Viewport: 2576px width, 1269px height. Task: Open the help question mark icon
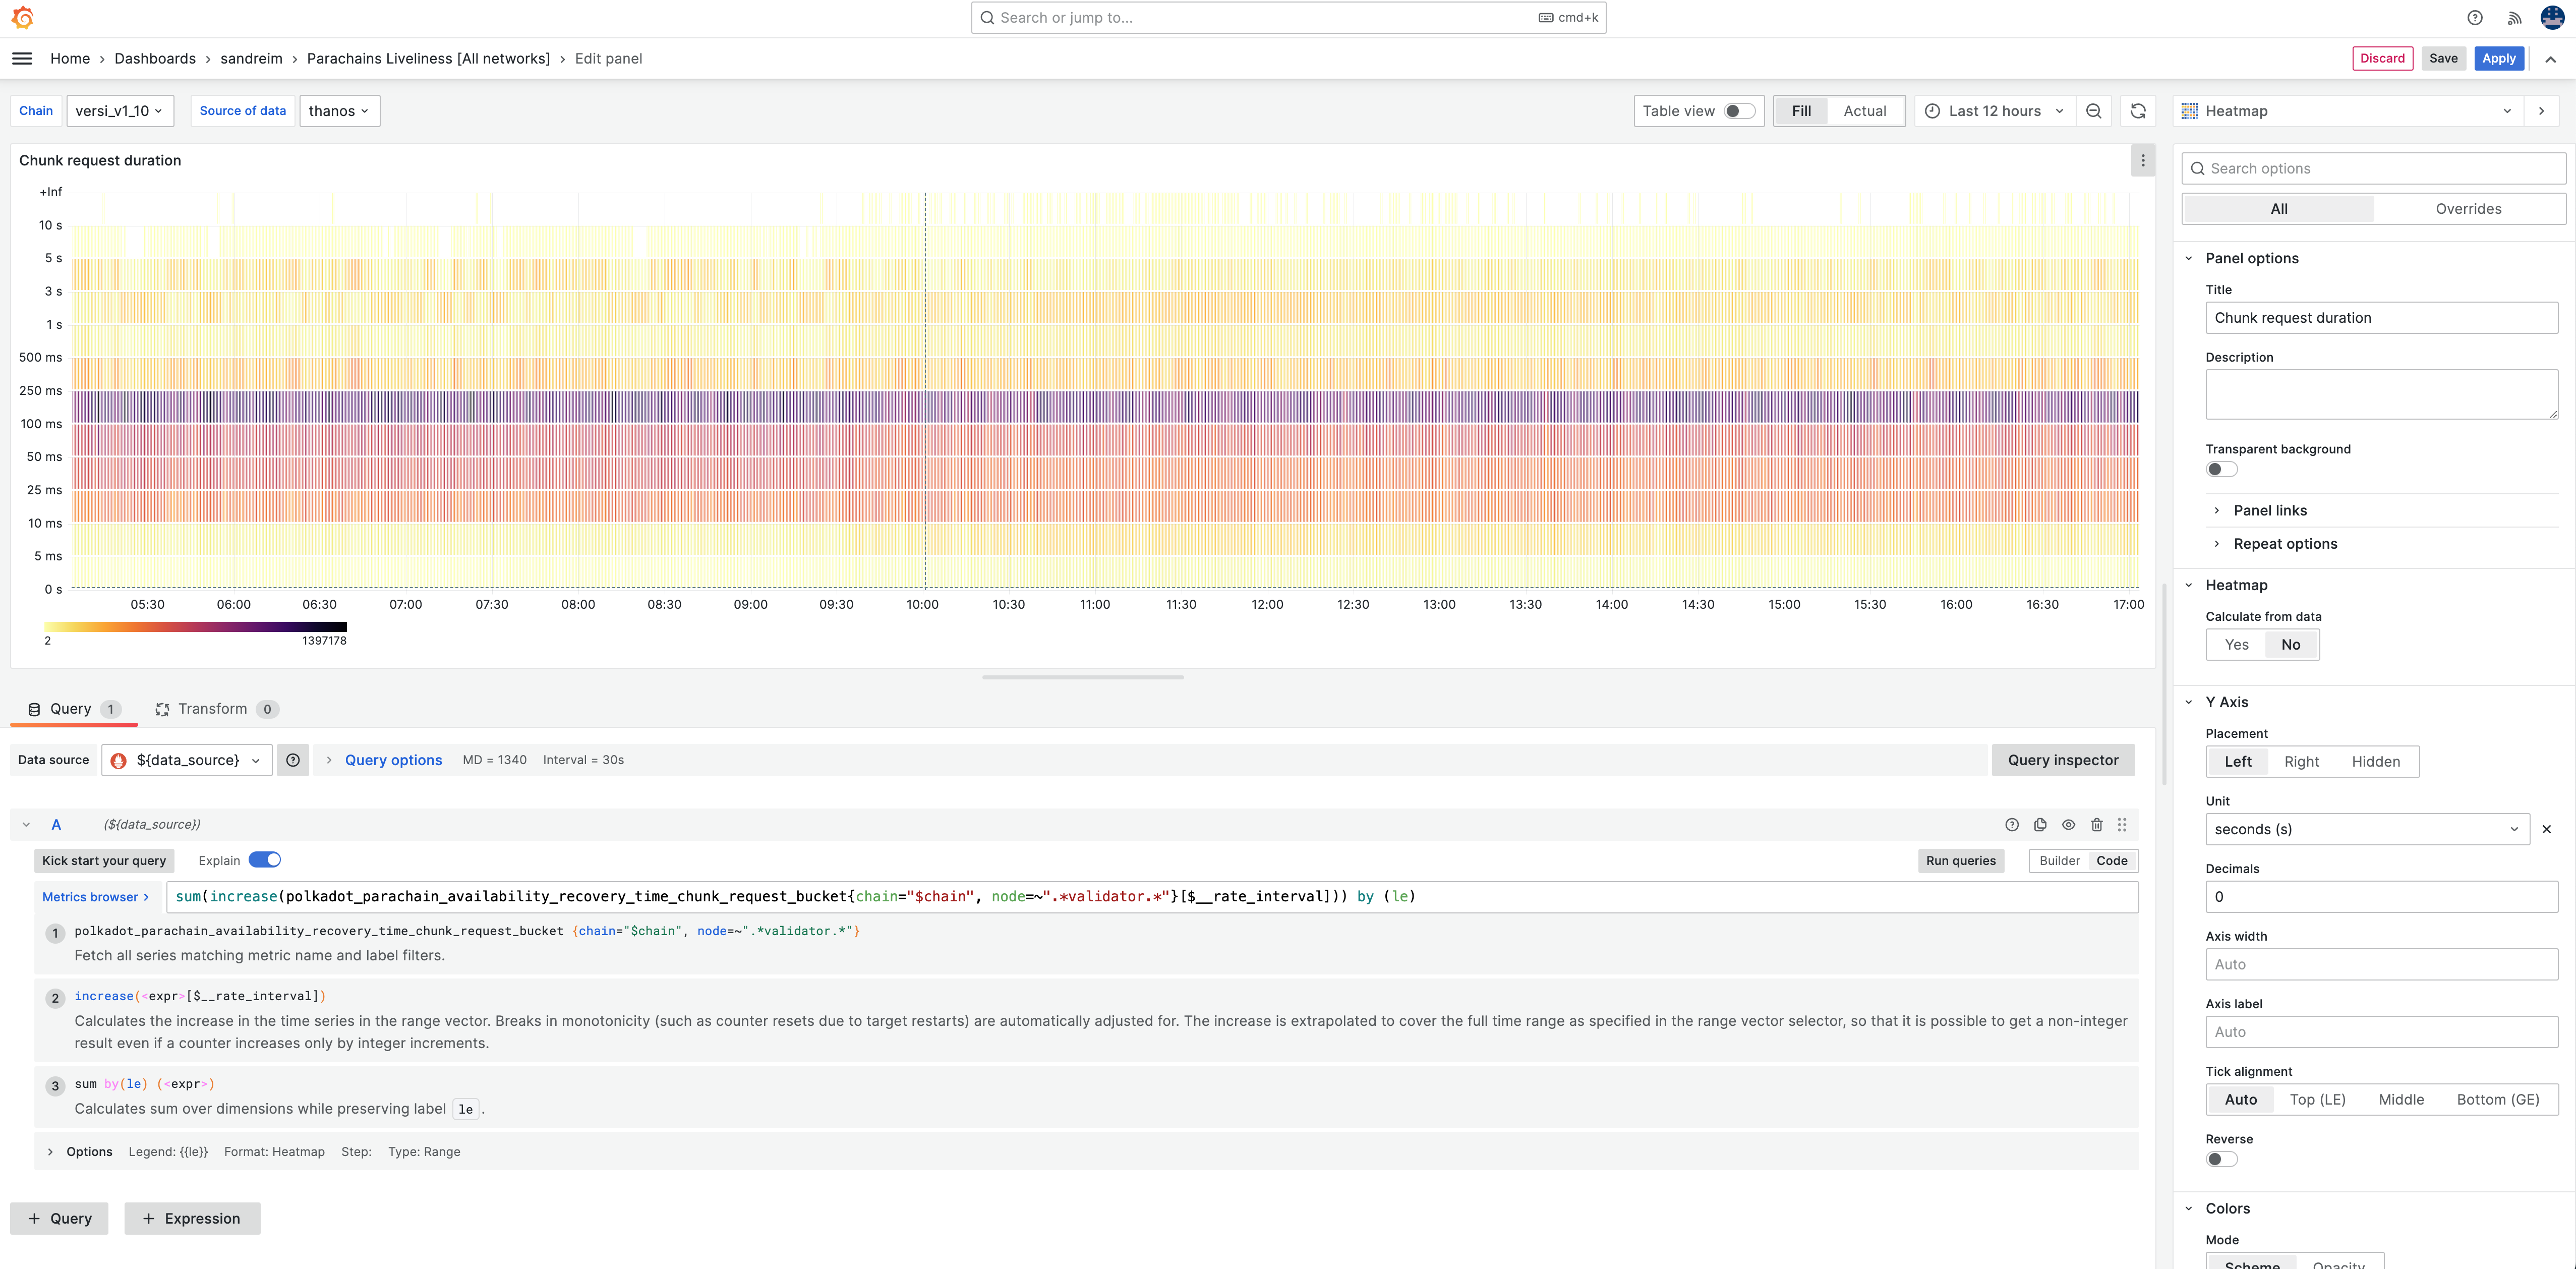pyautogui.click(x=2475, y=18)
